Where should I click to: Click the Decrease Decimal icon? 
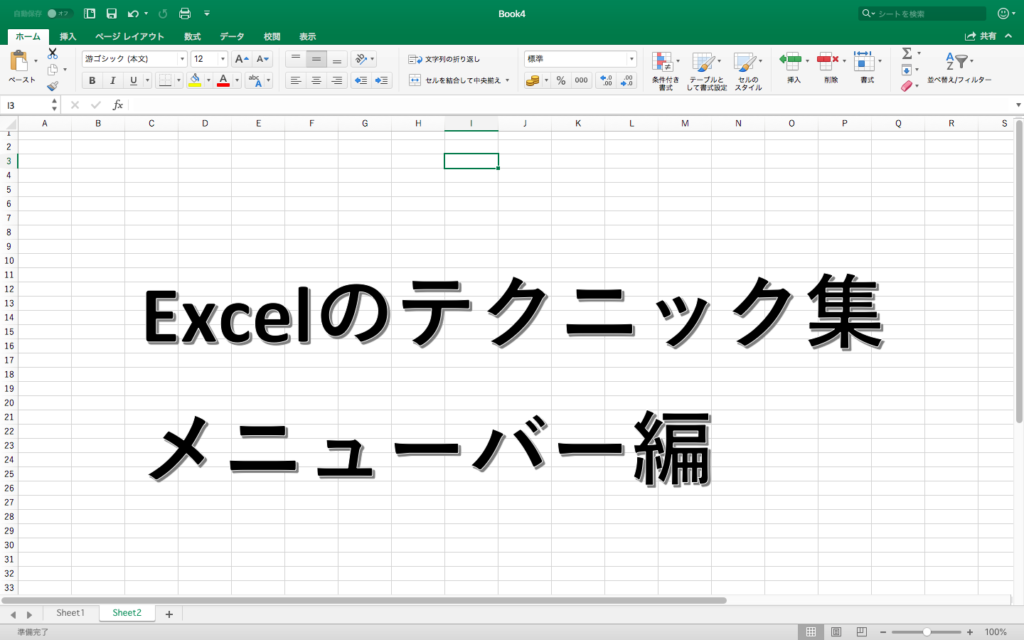(x=627, y=80)
